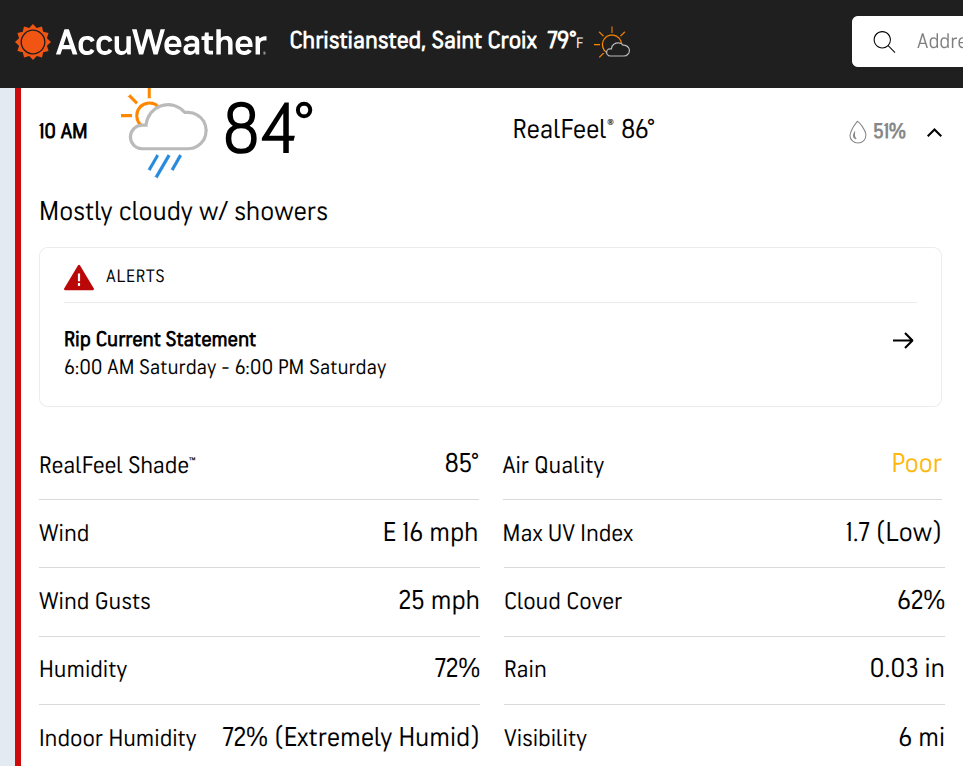Screen dimensions: 963x766
Task: Click Christiansted, Saint Croix location link
Action: point(413,41)
